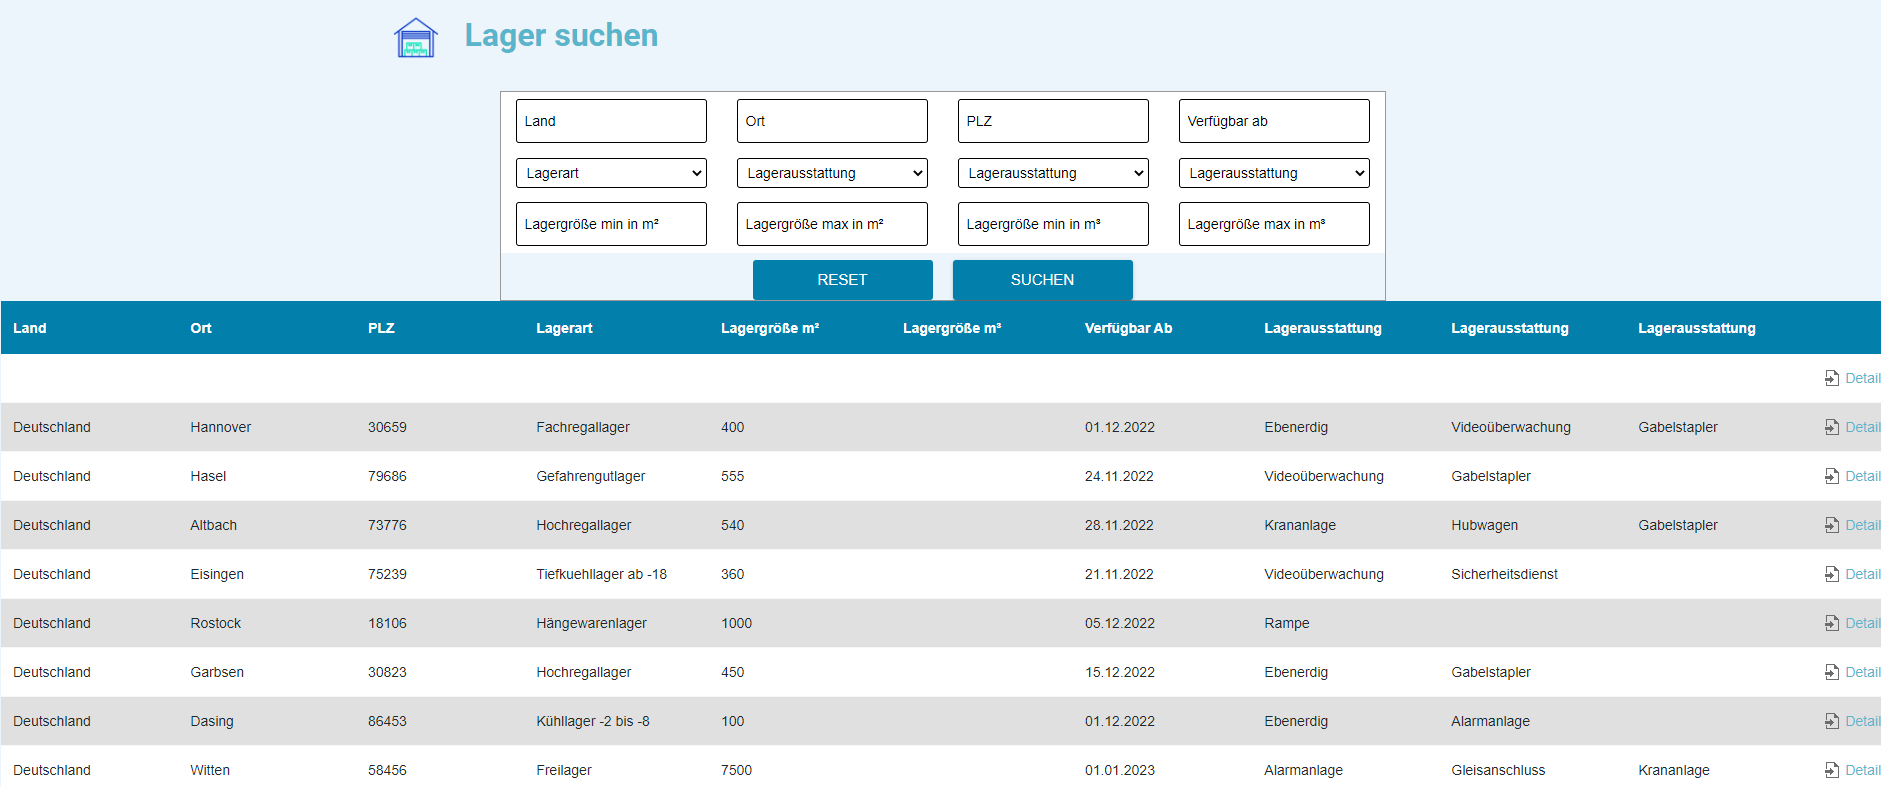The width and height of the screenshot is (1881, 787).
Task: Select the Gleisanschluss cell
Action: point(1498,770)
